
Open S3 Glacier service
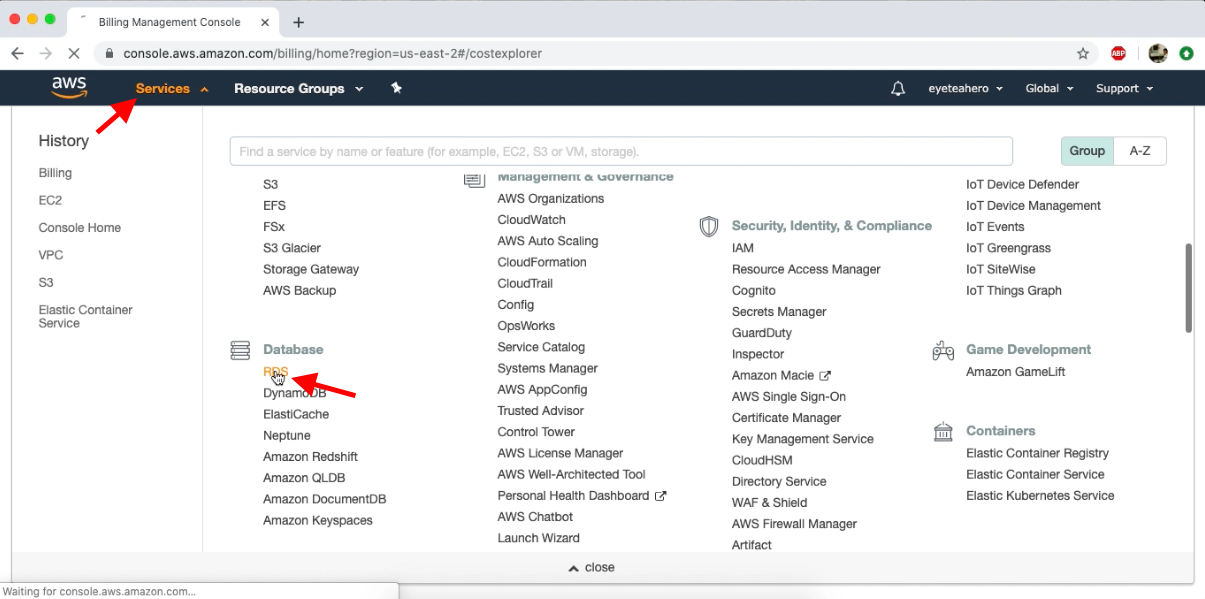(292, 248)
